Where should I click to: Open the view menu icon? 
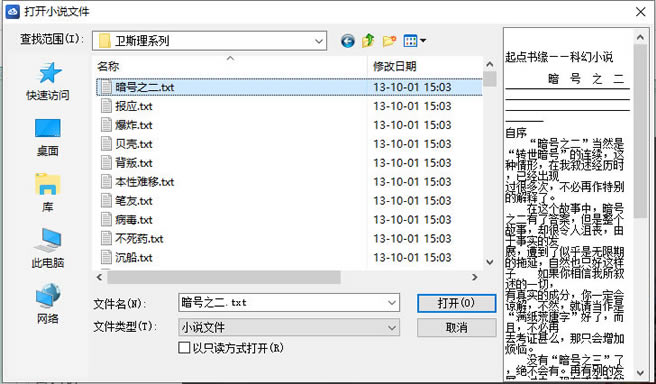[x=414, y=41]
